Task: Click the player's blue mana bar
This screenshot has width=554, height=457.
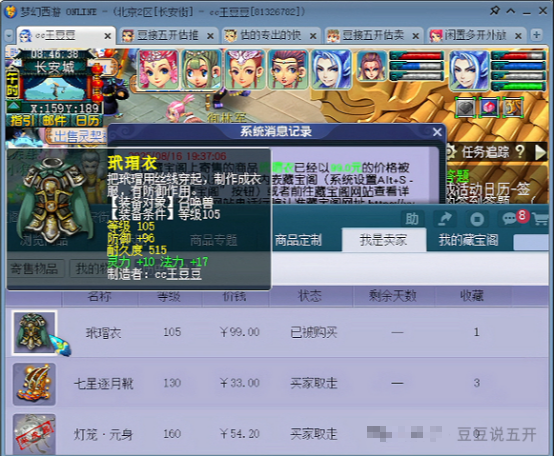Action: (518, 65)
